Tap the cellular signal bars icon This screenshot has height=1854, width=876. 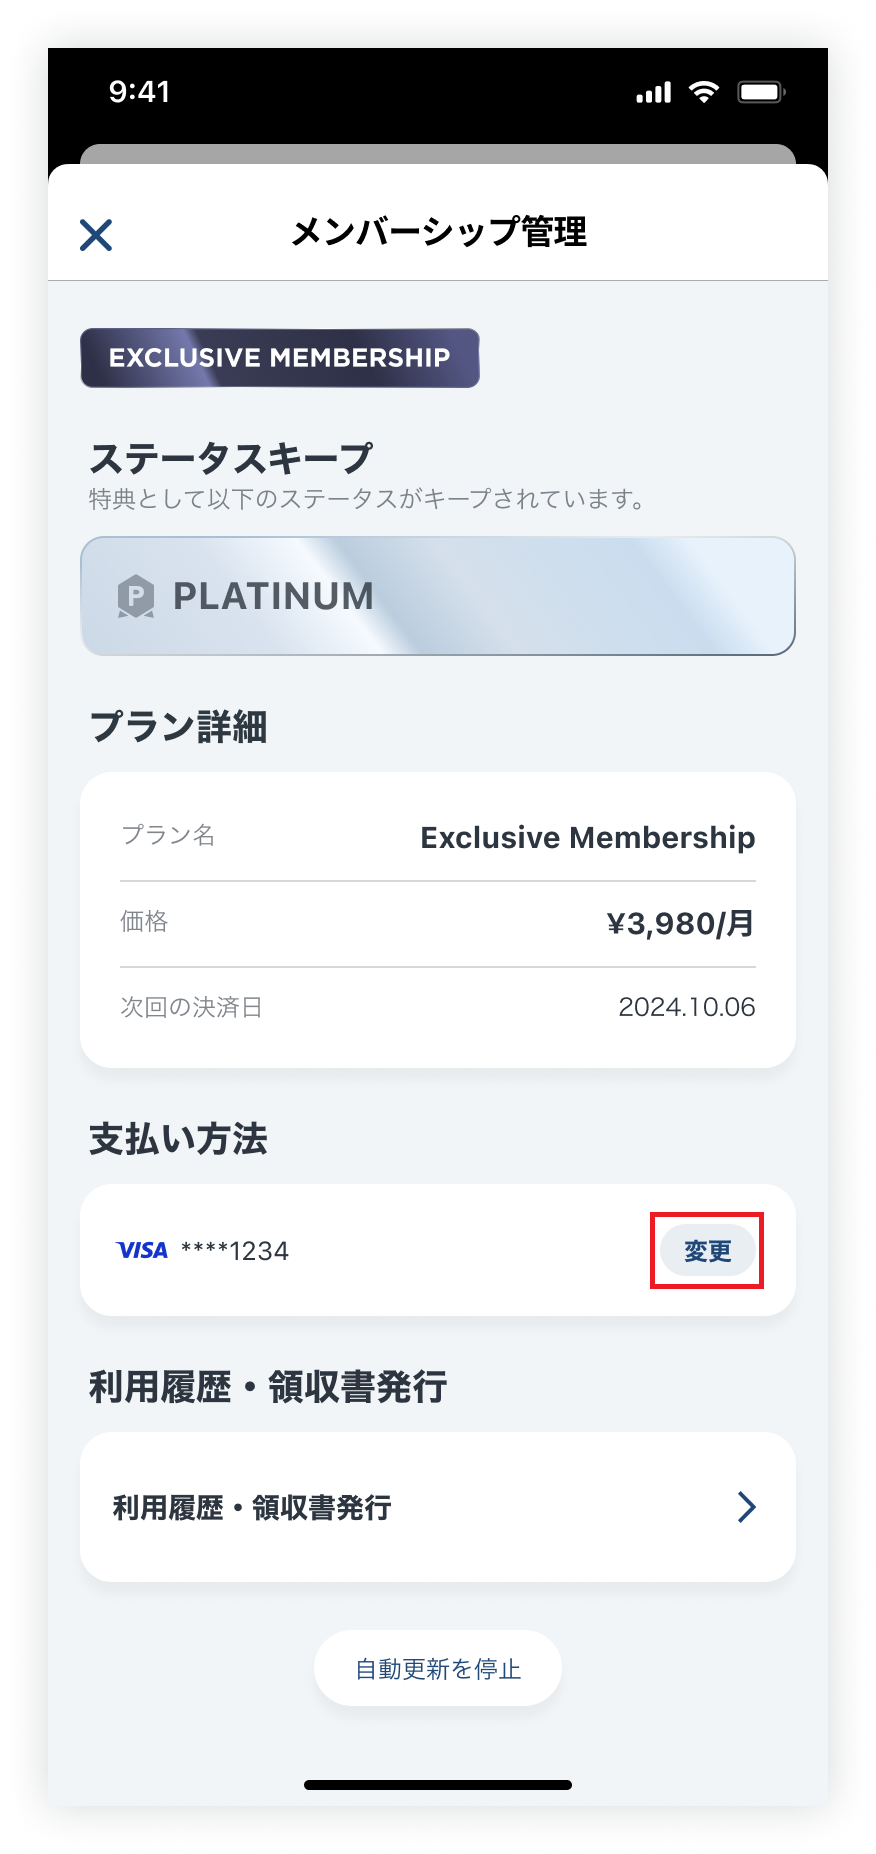point(653,93)
